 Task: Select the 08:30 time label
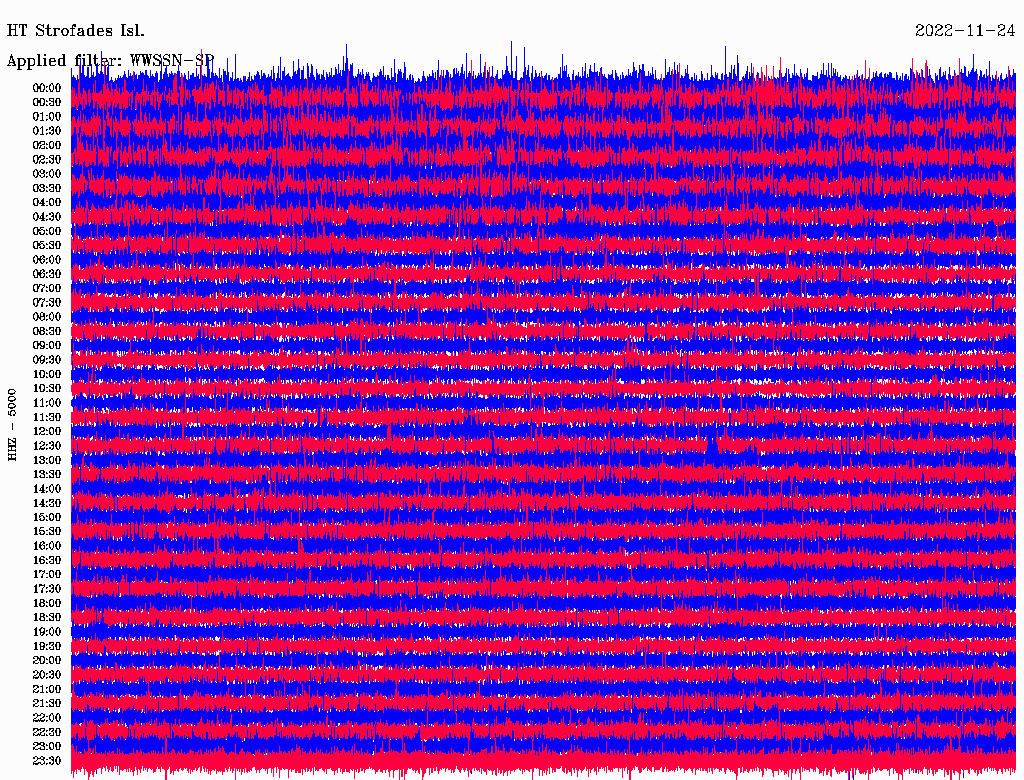coord(47,331)
